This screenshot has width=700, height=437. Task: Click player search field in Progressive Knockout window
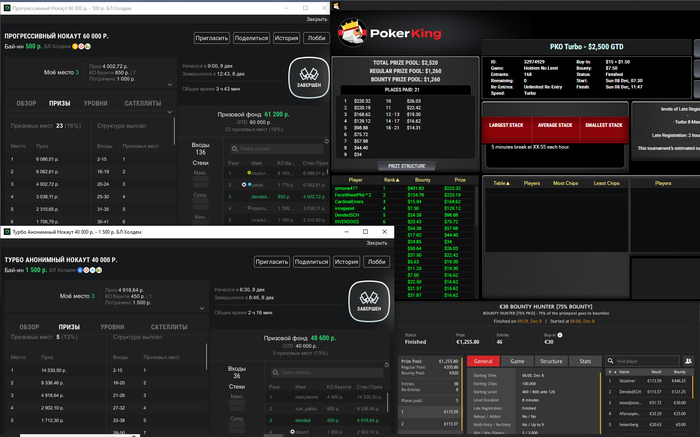[x=276, y=149]
